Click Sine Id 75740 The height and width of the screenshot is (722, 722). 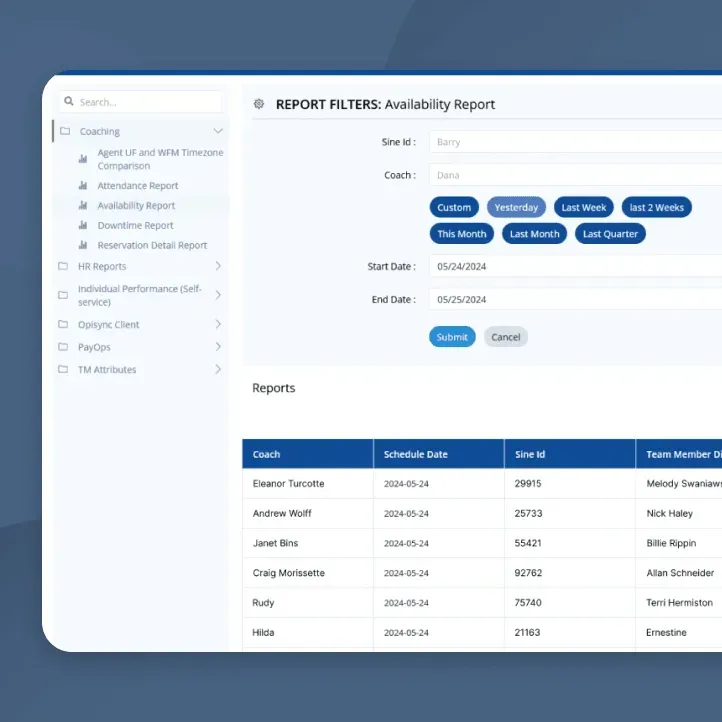[x=528, y=602]
